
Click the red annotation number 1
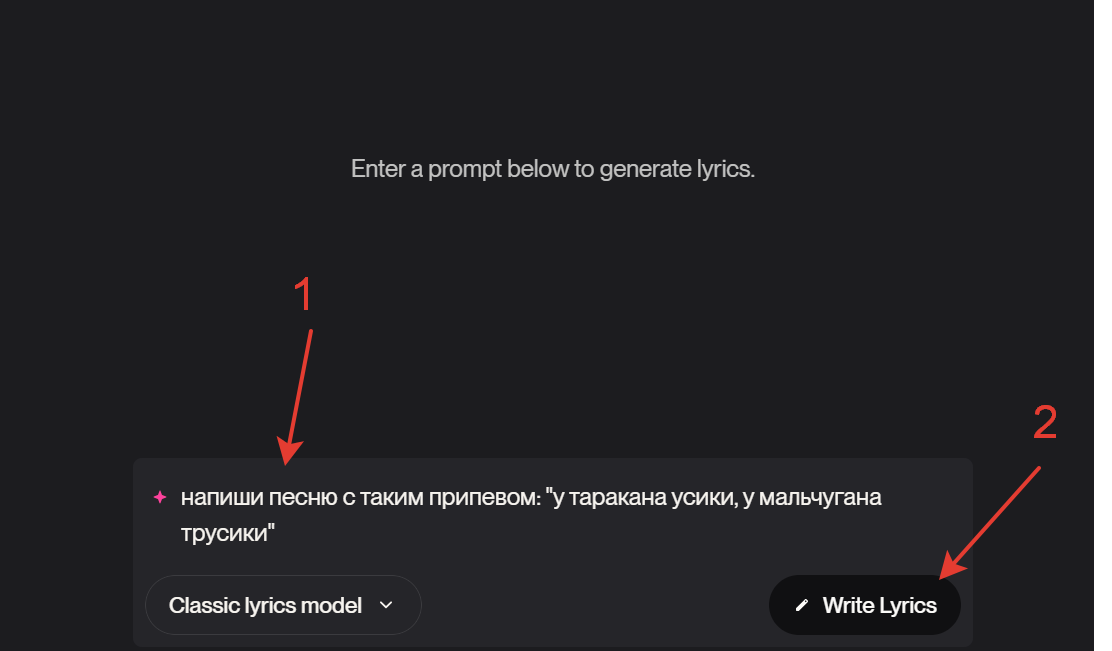click(x=303, y=294)
